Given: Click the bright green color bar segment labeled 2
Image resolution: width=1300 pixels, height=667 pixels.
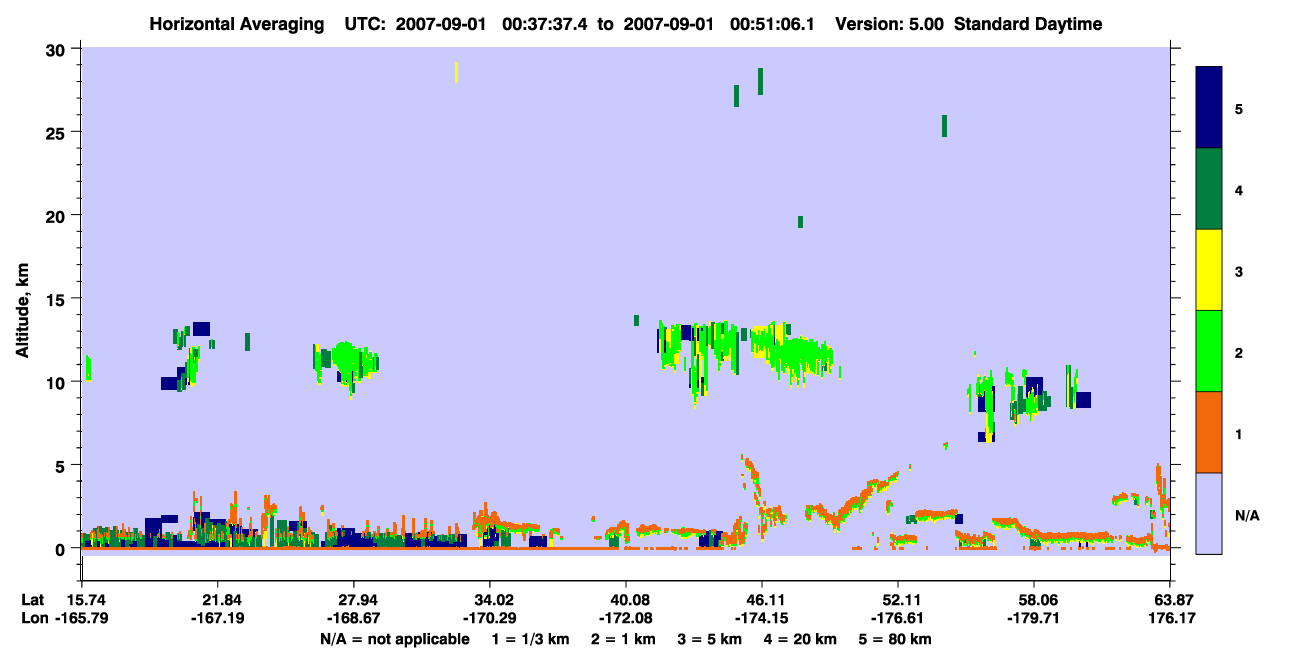Looking at the screenshot, I should click(1209, 351).
